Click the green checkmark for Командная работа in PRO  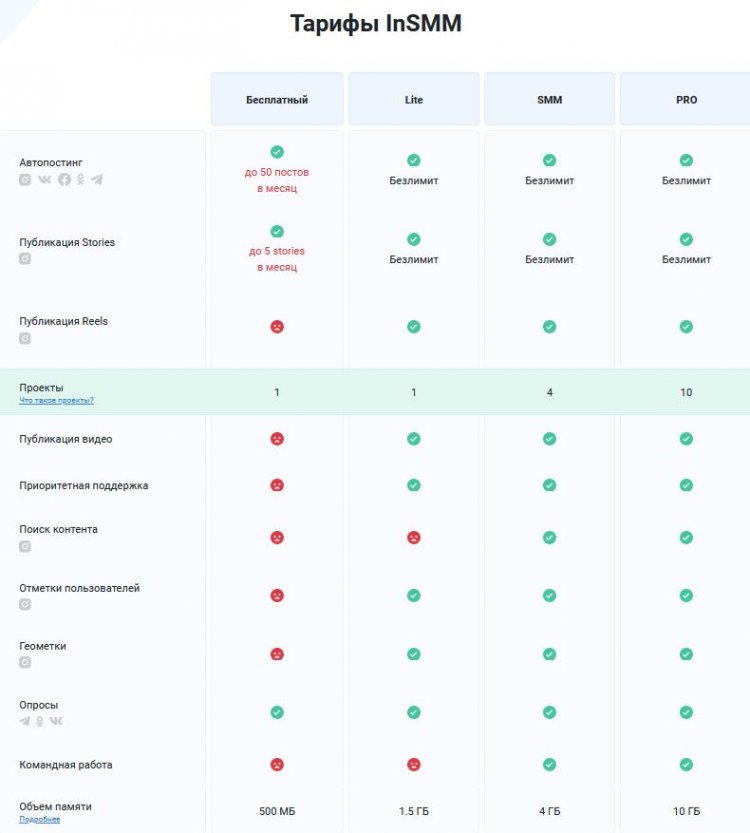(x=686, y=764)
